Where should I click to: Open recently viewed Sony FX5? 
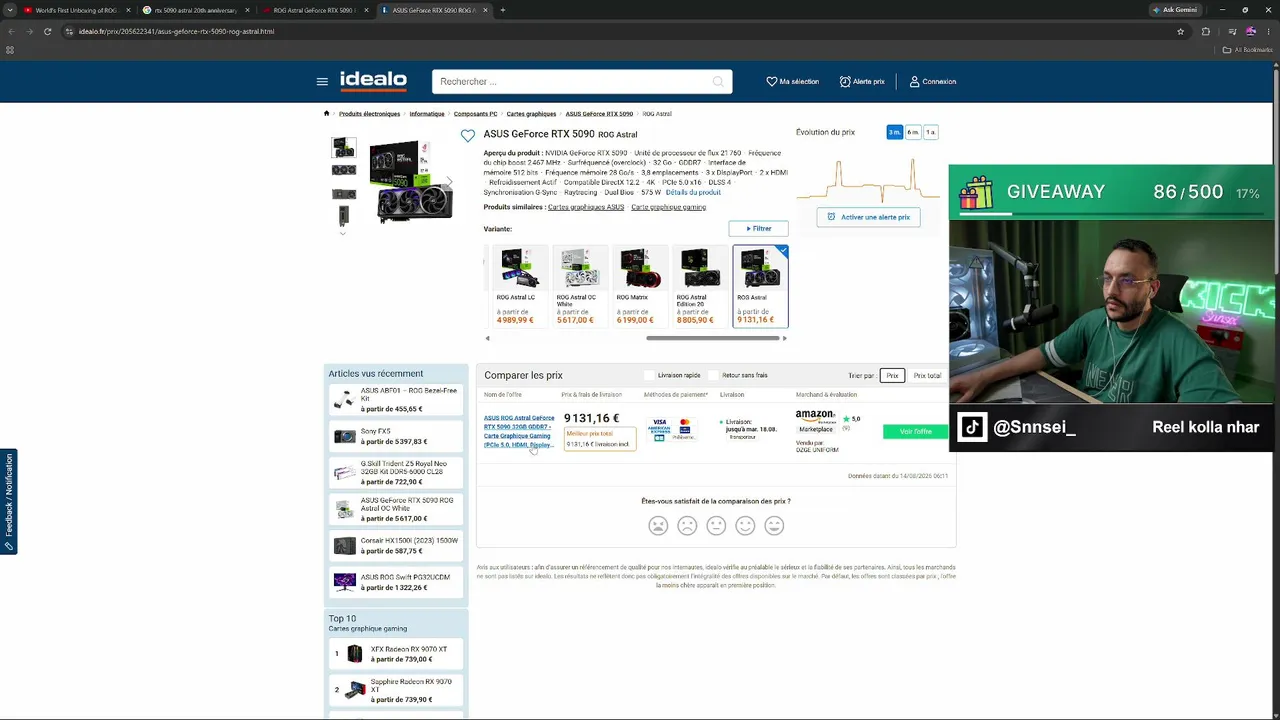(x=396, y=436)
